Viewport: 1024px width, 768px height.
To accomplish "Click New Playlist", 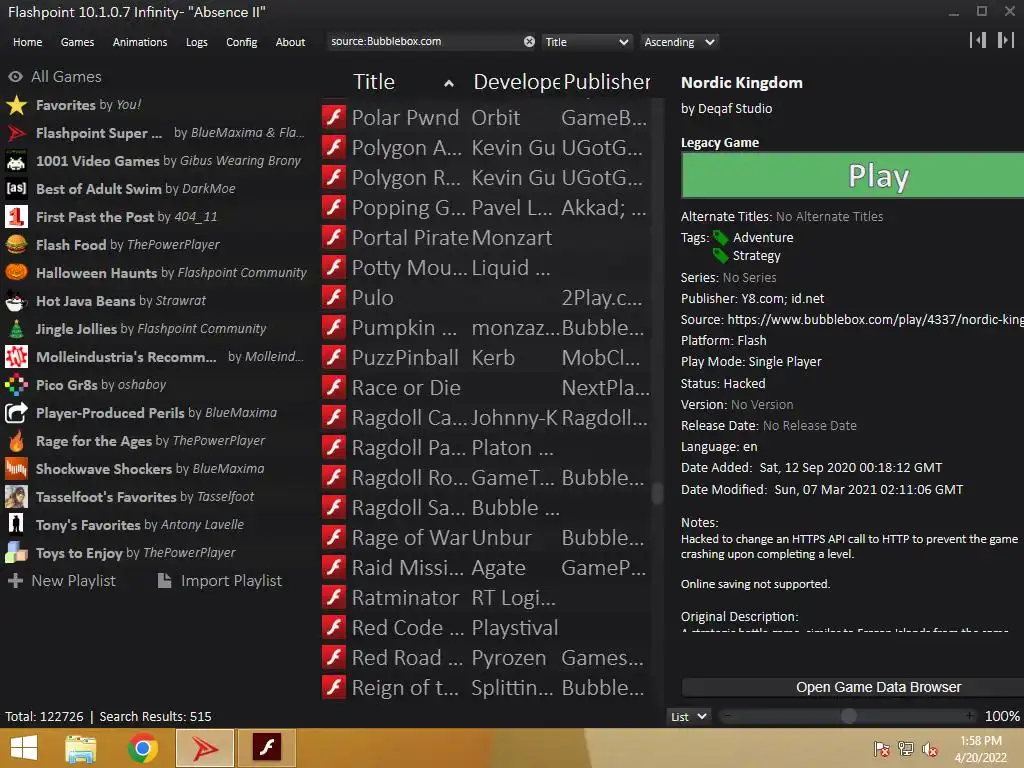I will (x=61, y=581).
